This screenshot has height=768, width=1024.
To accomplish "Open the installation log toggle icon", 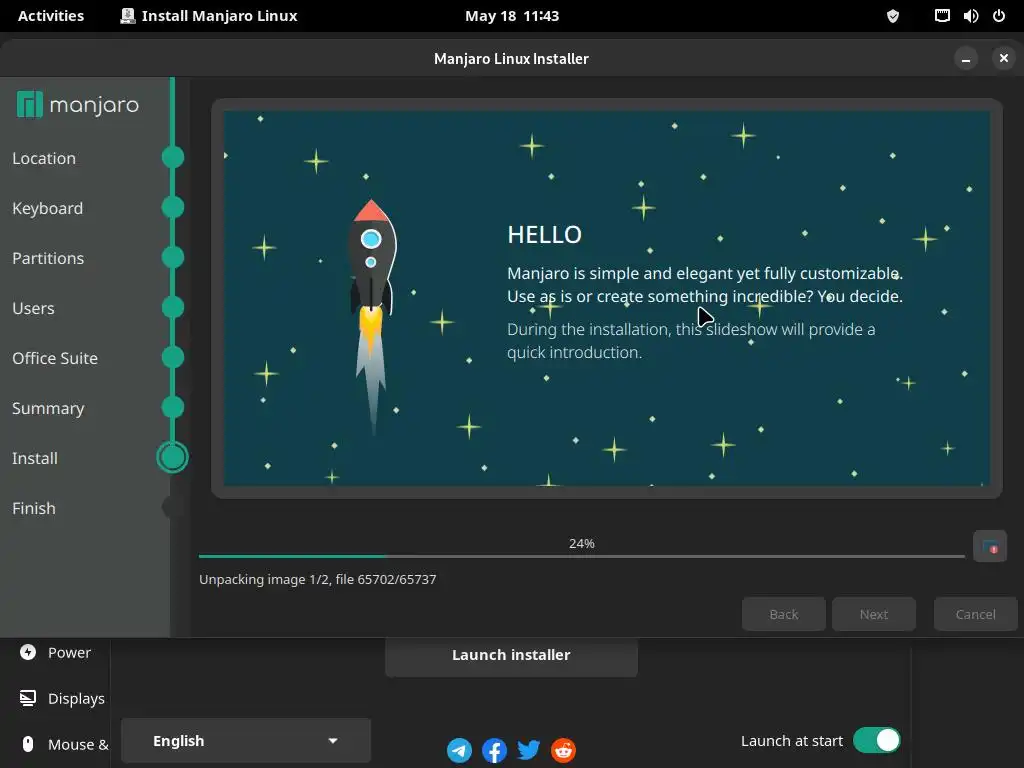I will [990, 547].
